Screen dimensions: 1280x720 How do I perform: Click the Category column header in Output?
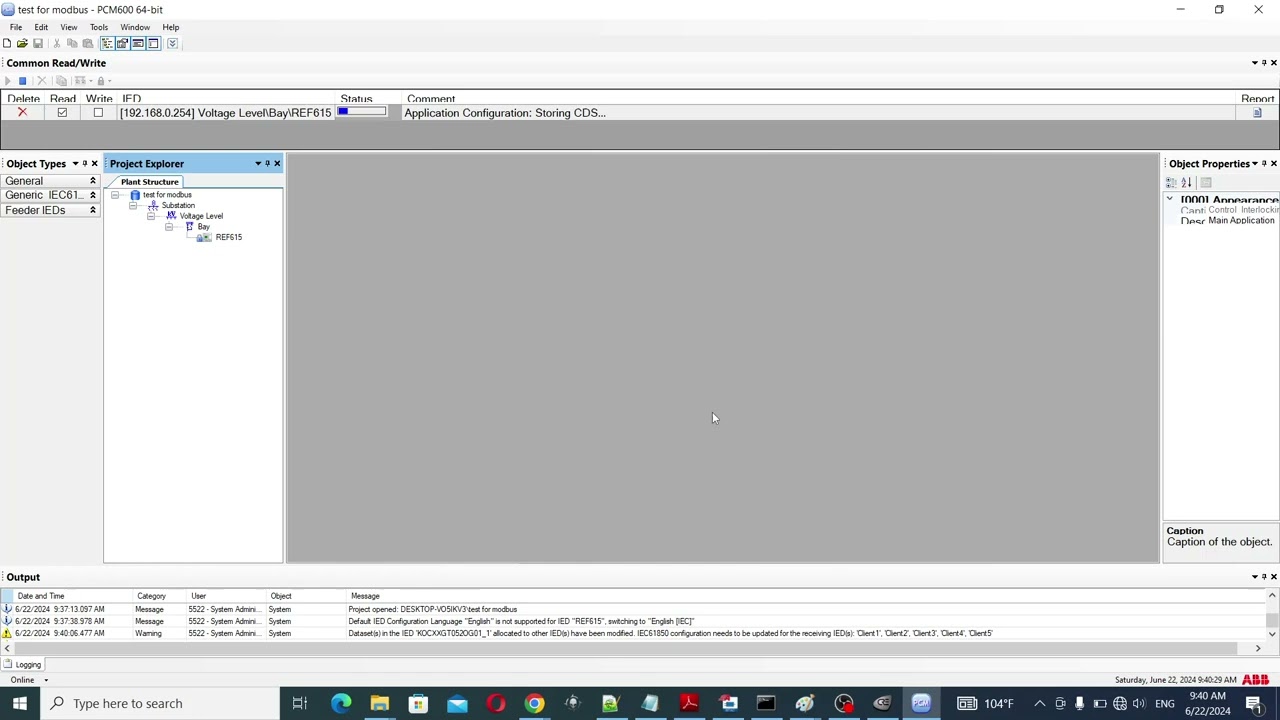point(151,596)
